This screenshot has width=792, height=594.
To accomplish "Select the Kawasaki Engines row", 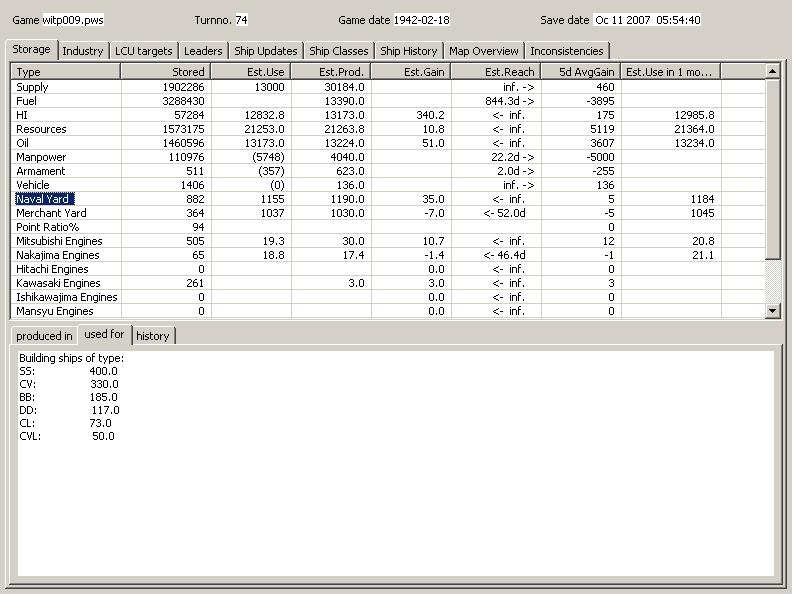I will pyautogui.click(x=388, y=283).
